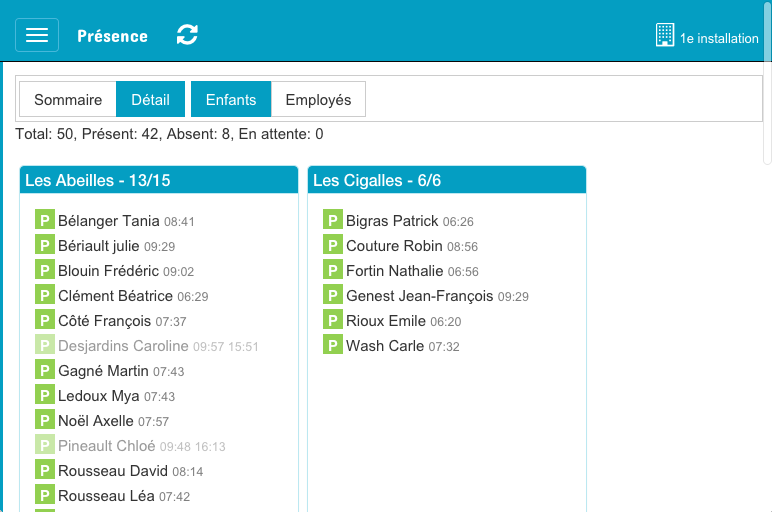This screenshot has width=772, height=512.
Task: Switch to the Sommaire view
Action: point(68,100)
